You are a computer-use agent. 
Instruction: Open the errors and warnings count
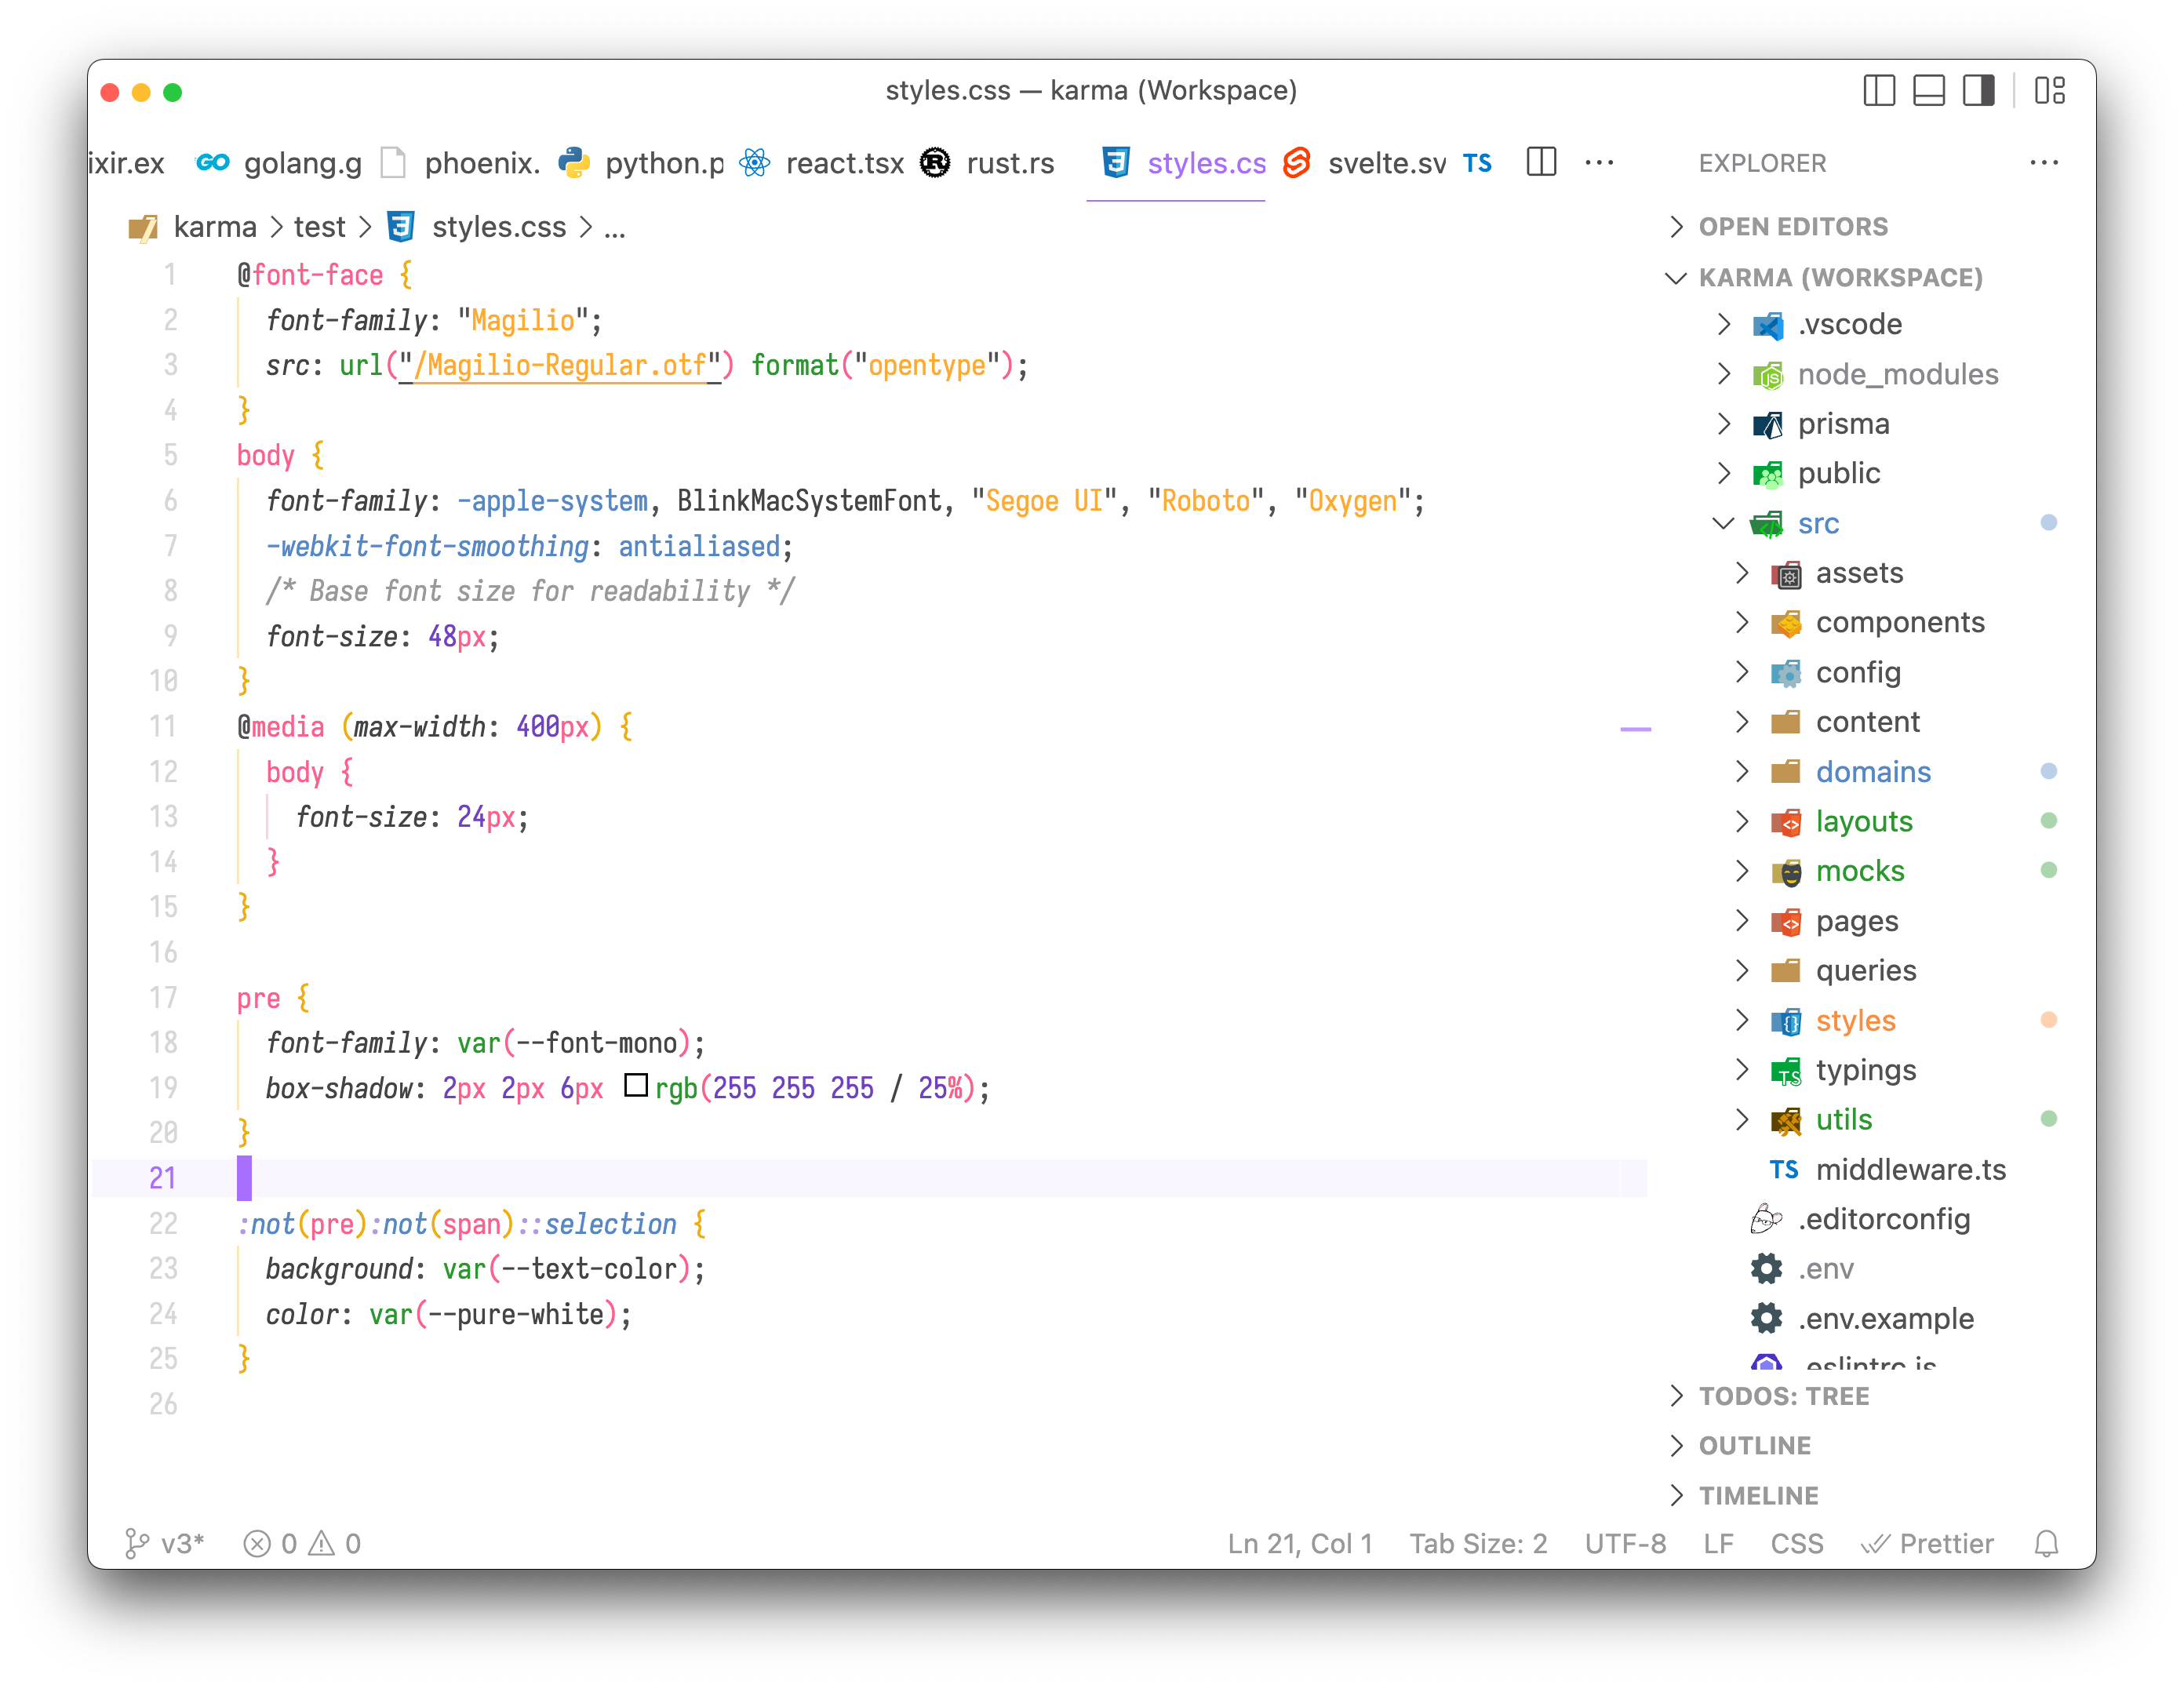(x=302, y=1544)
